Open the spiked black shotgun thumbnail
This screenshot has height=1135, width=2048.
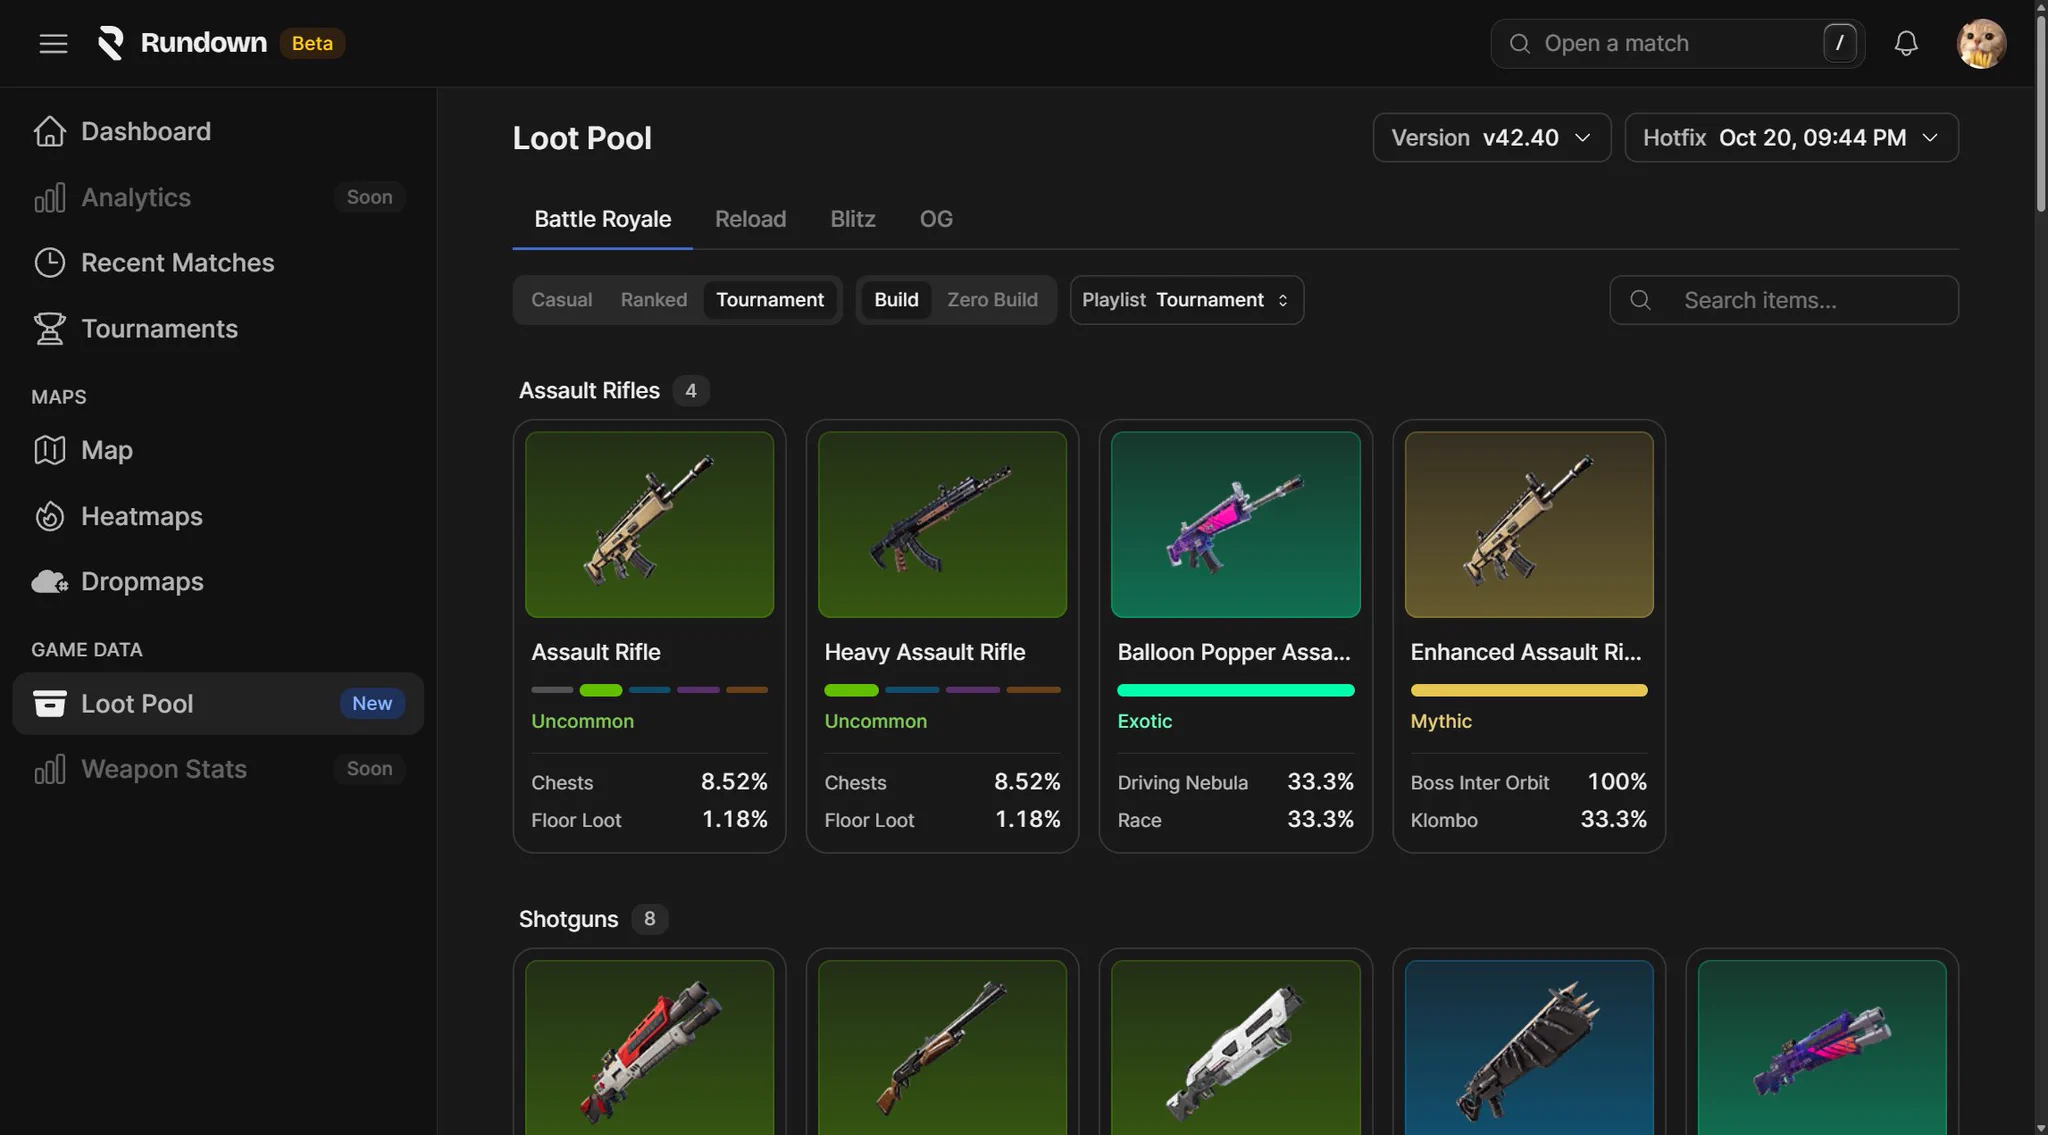(x=1528, y=1047)
